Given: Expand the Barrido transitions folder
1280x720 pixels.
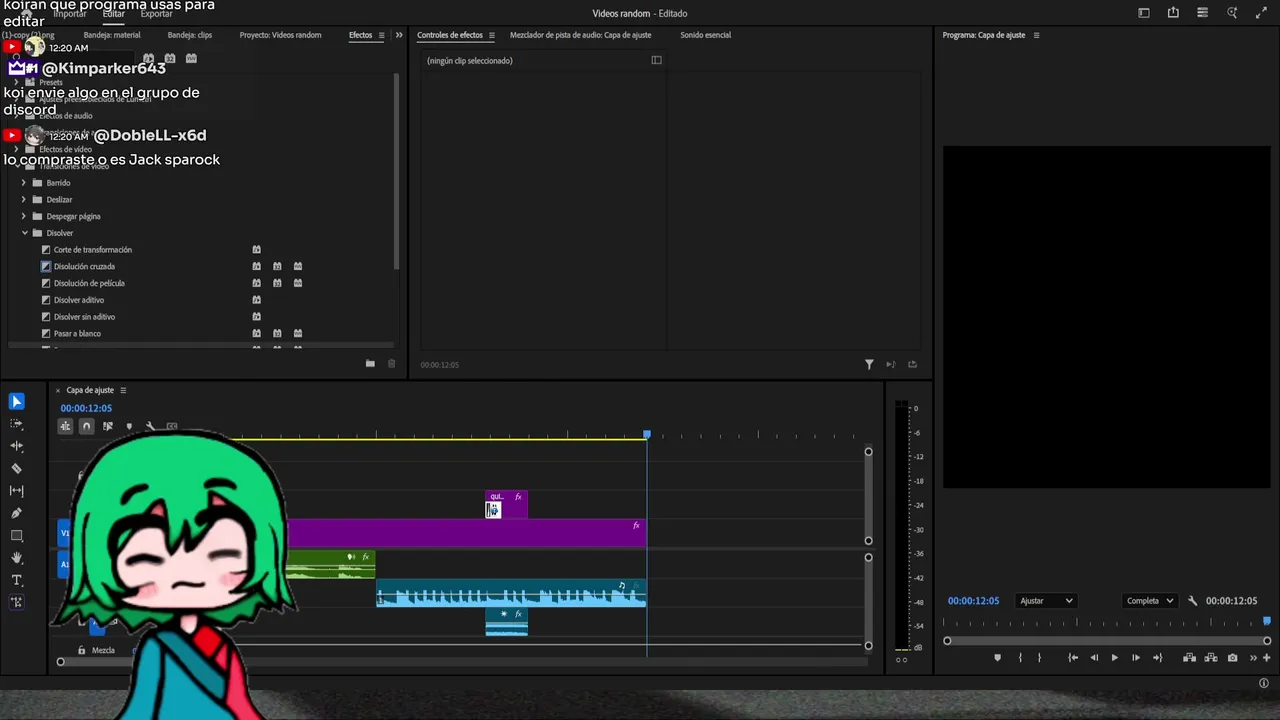Looking at the screenshot, I should pos(24,183).
